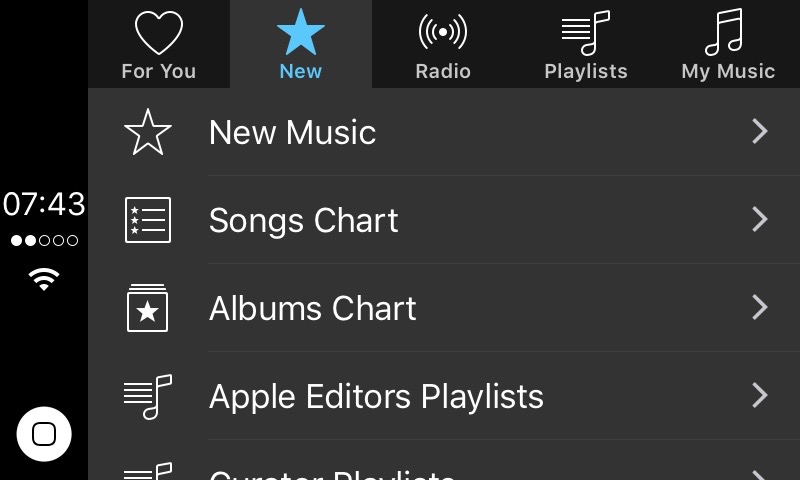
Task: Tap the Playlists music-list icon
Action: (x=585, y=32)
